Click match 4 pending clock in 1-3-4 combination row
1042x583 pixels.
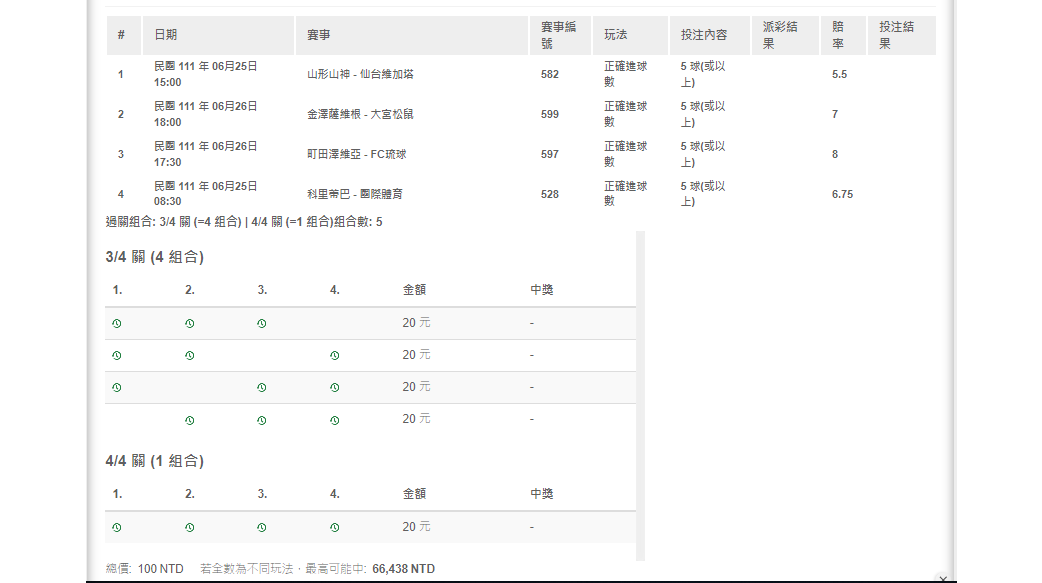pos(334,388)
